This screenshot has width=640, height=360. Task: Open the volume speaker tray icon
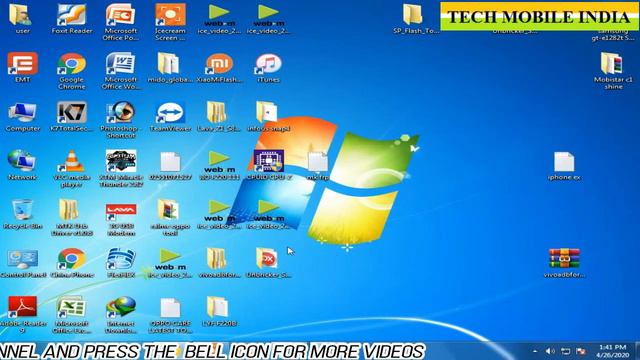550,351
